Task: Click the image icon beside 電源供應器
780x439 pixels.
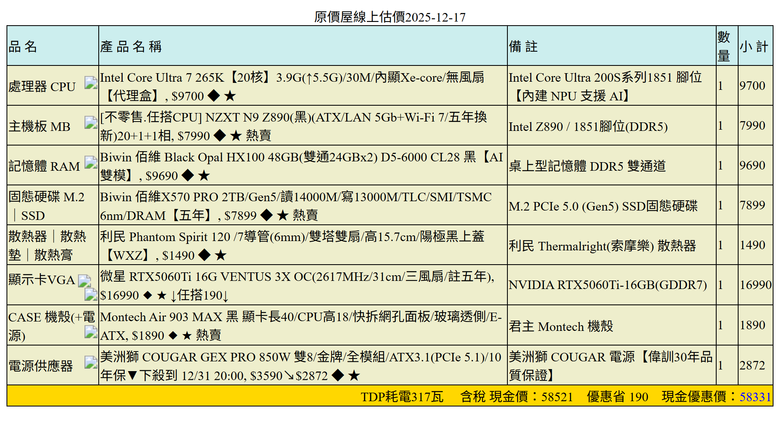Action: (91, 363)
